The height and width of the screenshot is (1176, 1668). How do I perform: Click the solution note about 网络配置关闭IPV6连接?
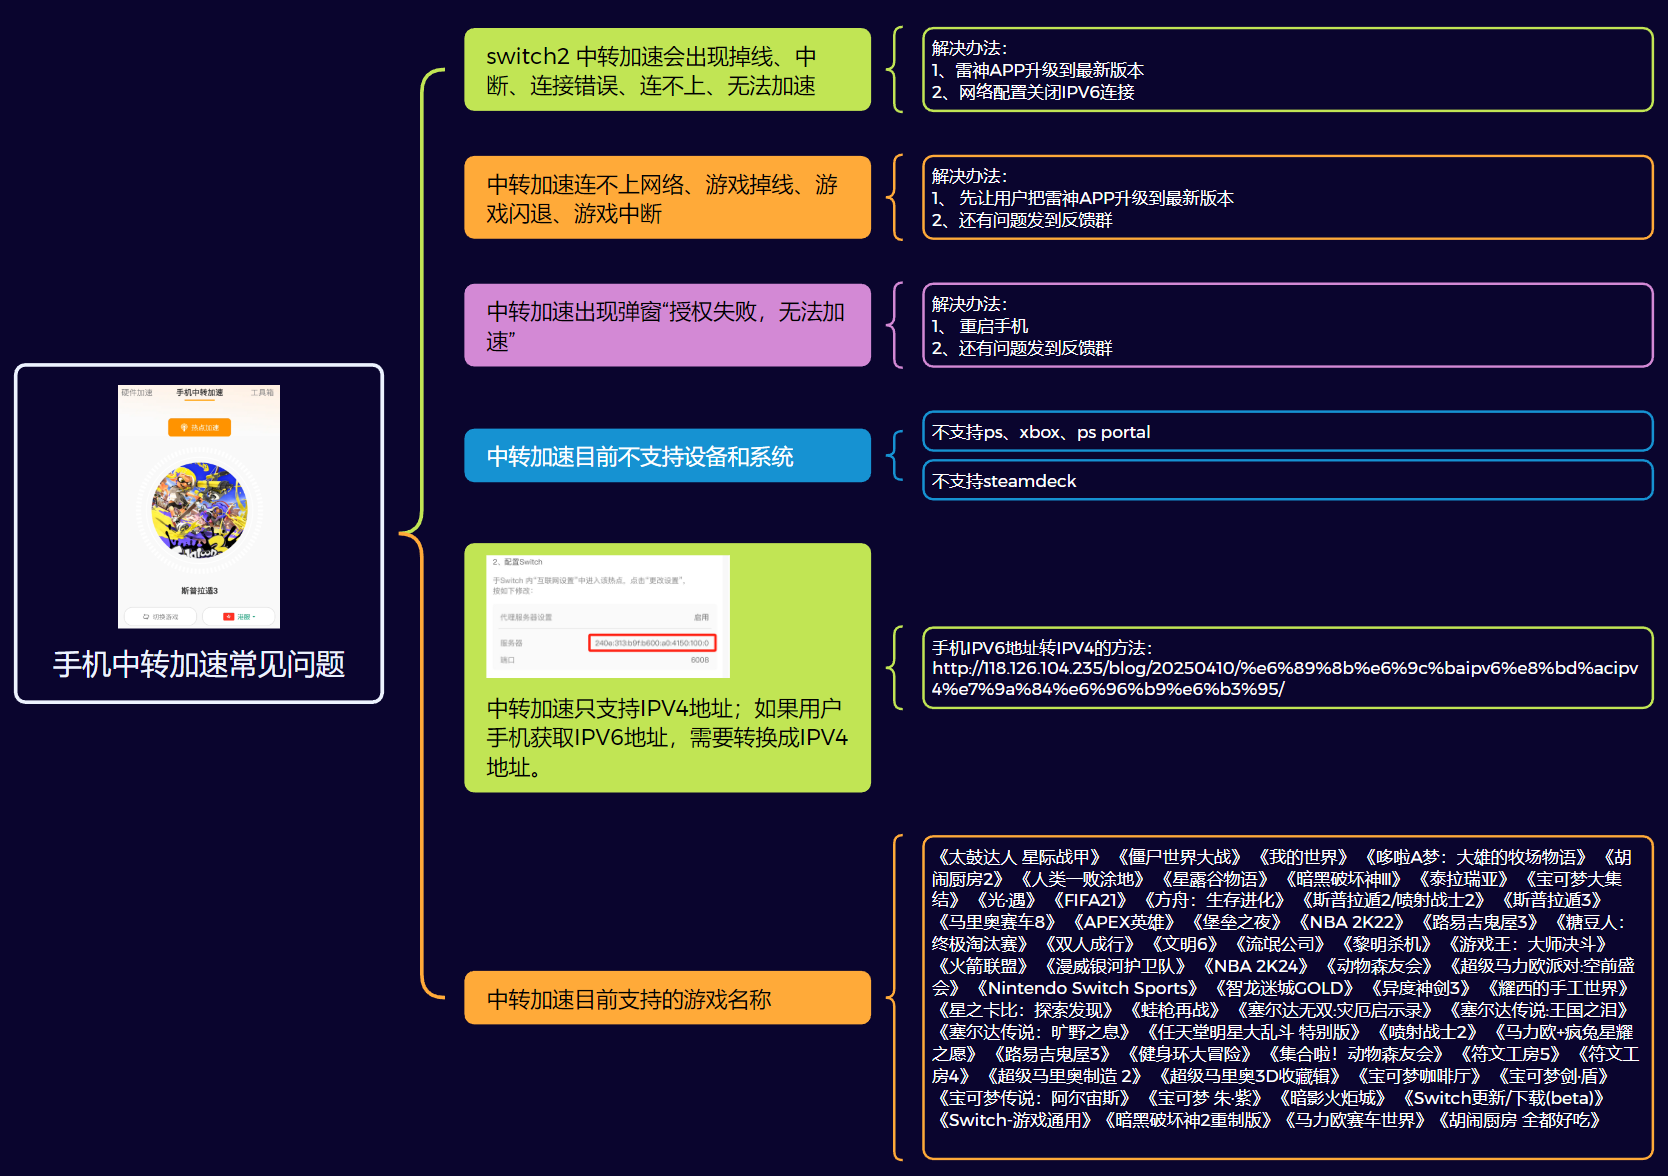pyautogui.click(x=1287, y=70)
